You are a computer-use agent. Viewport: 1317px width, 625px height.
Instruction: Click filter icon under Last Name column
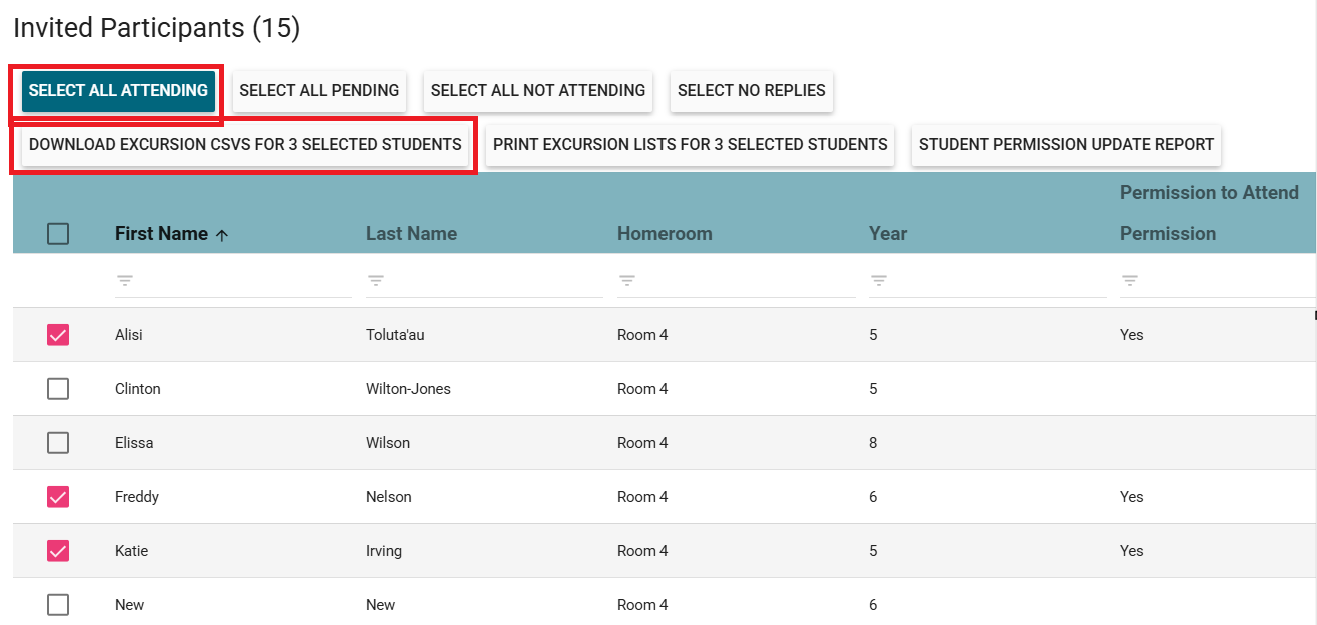(x=375, y=281)
